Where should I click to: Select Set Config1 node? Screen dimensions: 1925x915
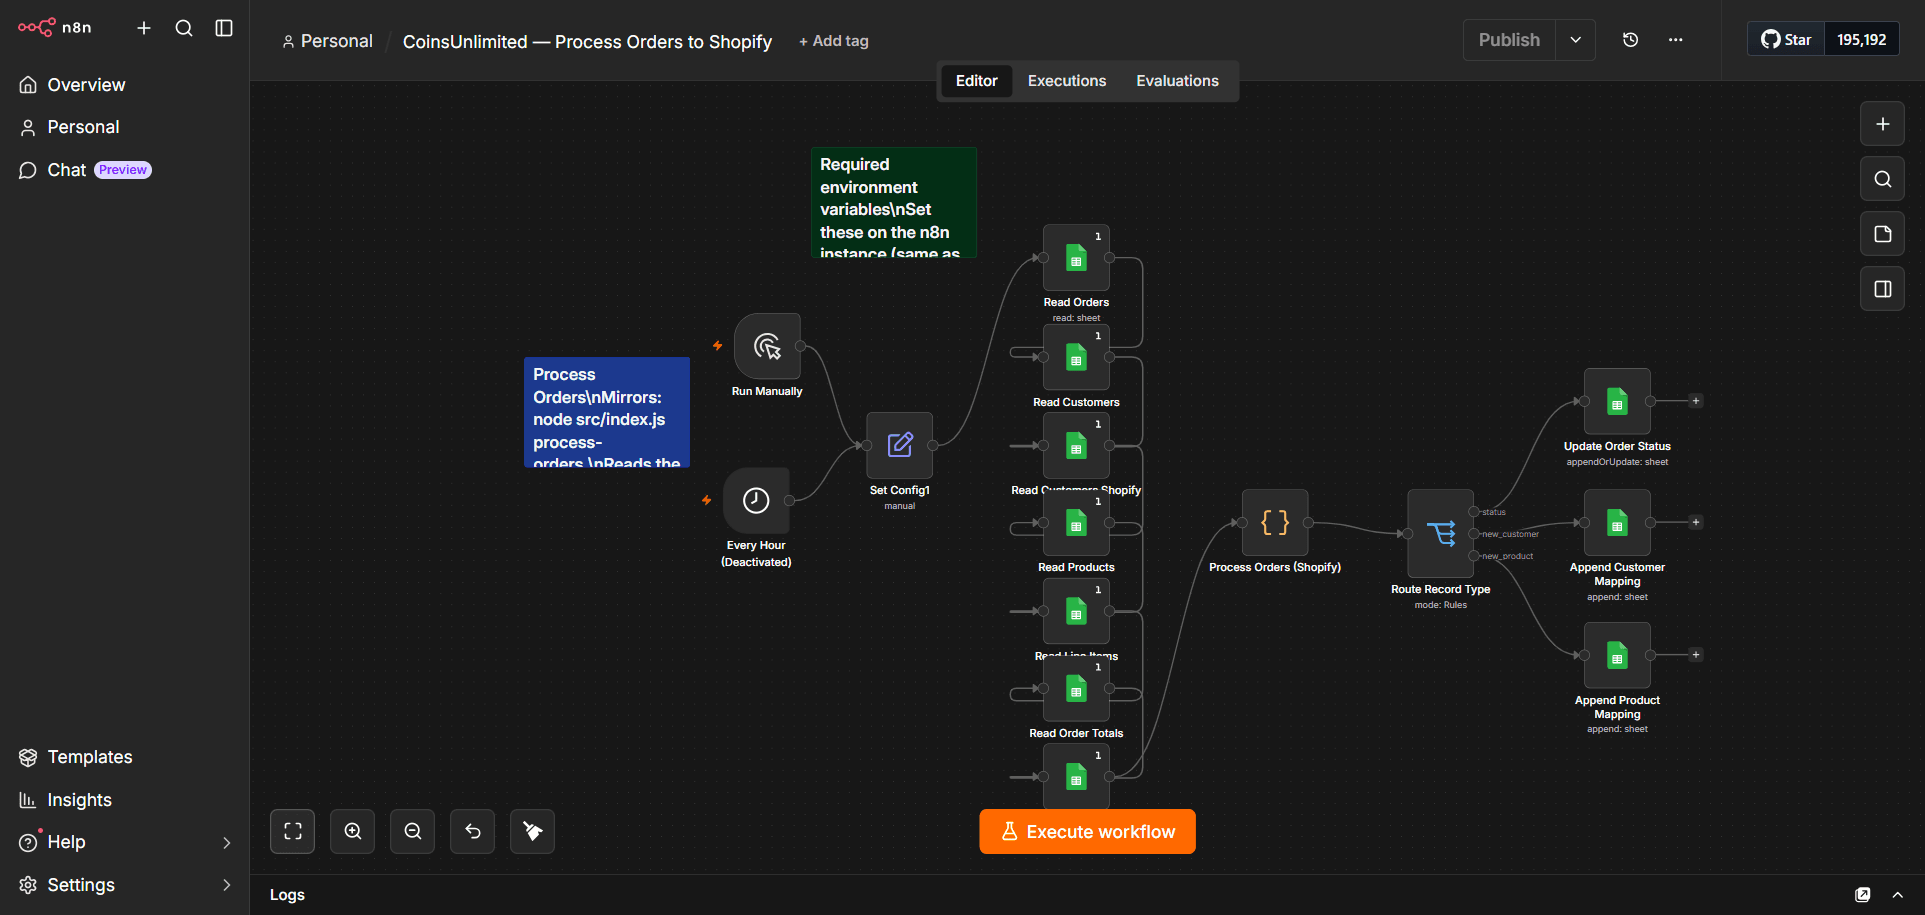coord(900,446)
